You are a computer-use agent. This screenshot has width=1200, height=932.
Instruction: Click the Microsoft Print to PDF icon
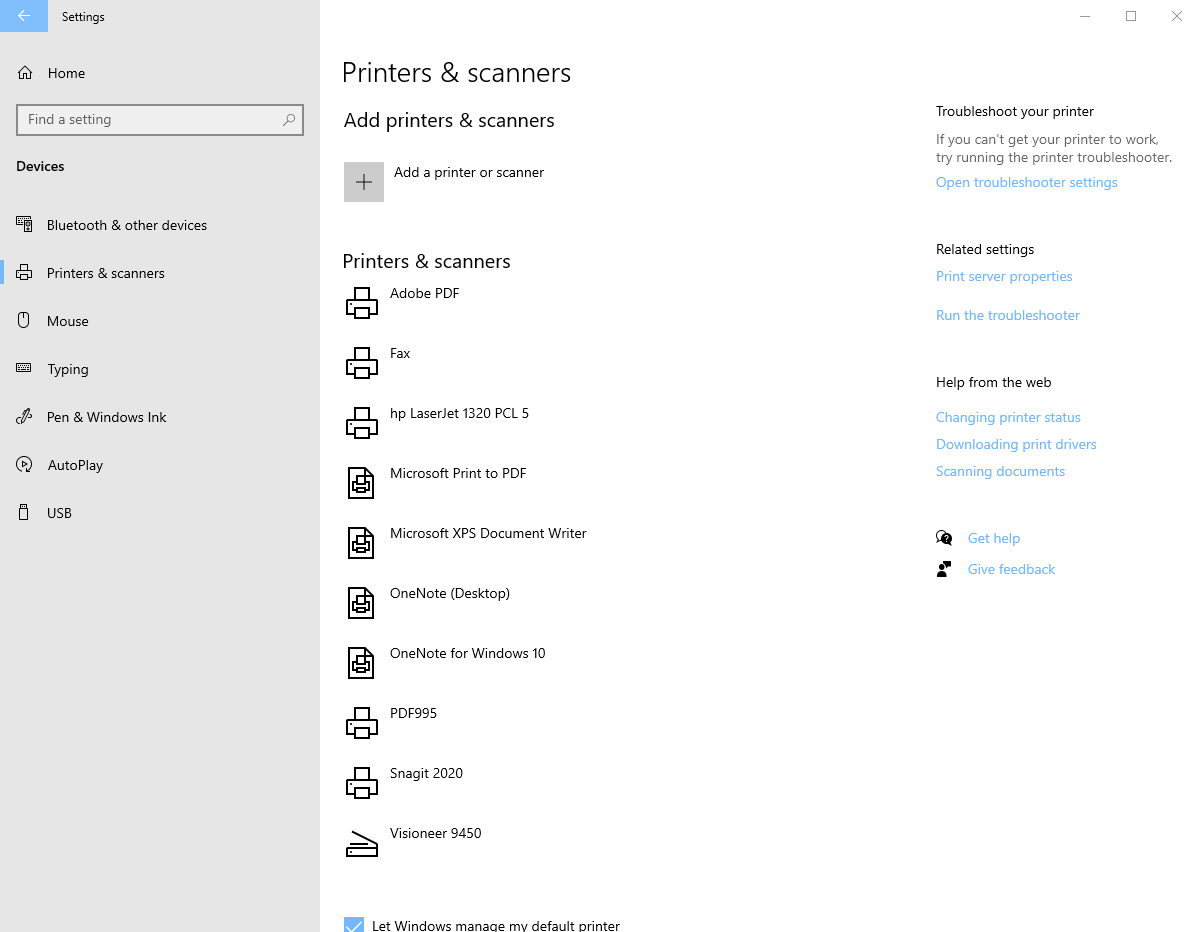point(361,483)
